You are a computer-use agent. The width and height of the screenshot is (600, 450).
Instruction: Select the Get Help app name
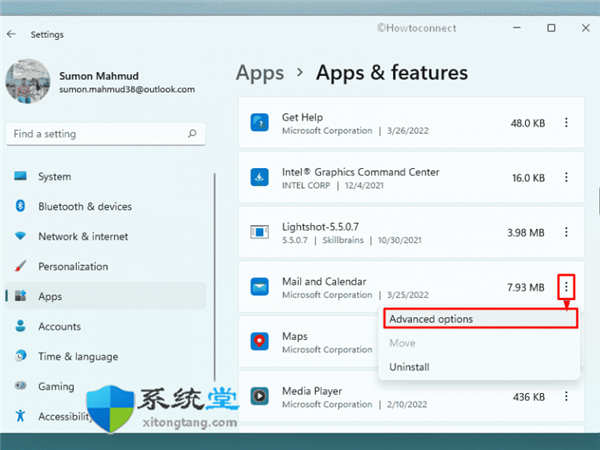(302, 117)
